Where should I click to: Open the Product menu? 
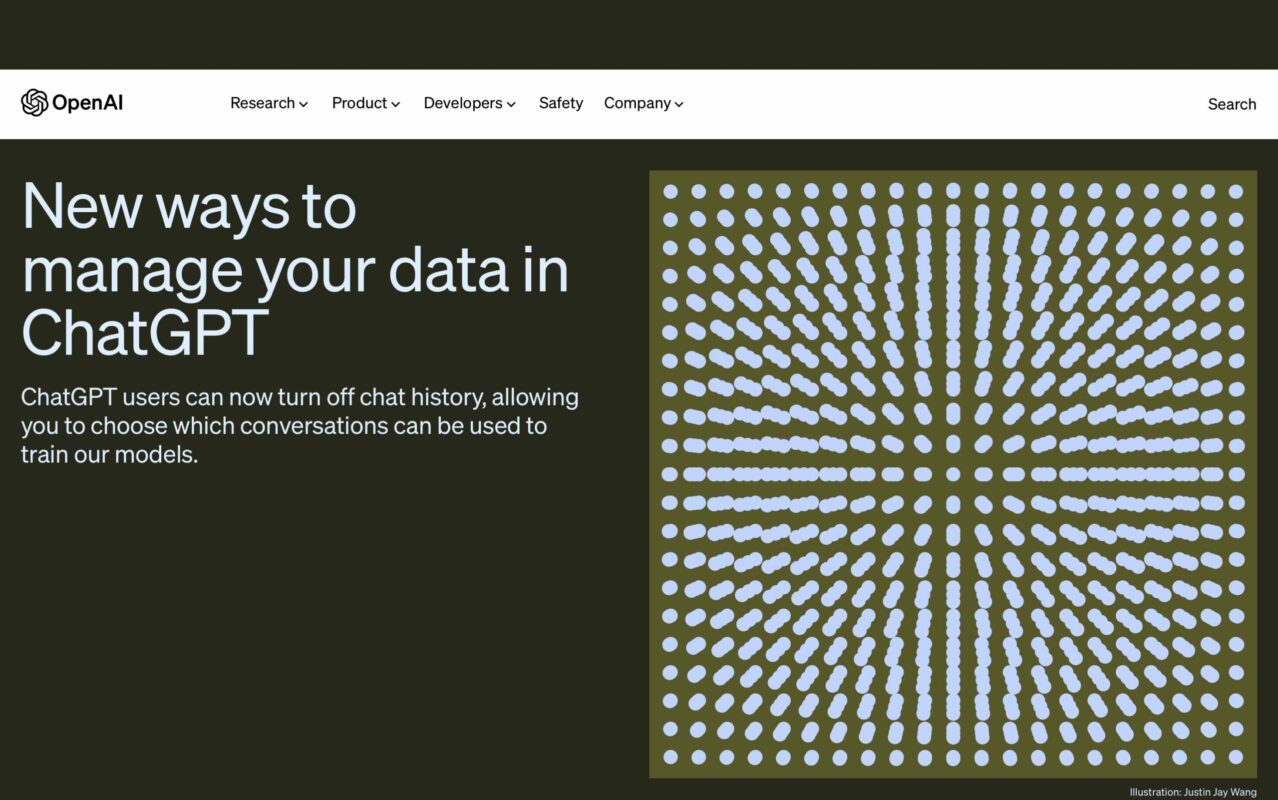pos(366,103)
